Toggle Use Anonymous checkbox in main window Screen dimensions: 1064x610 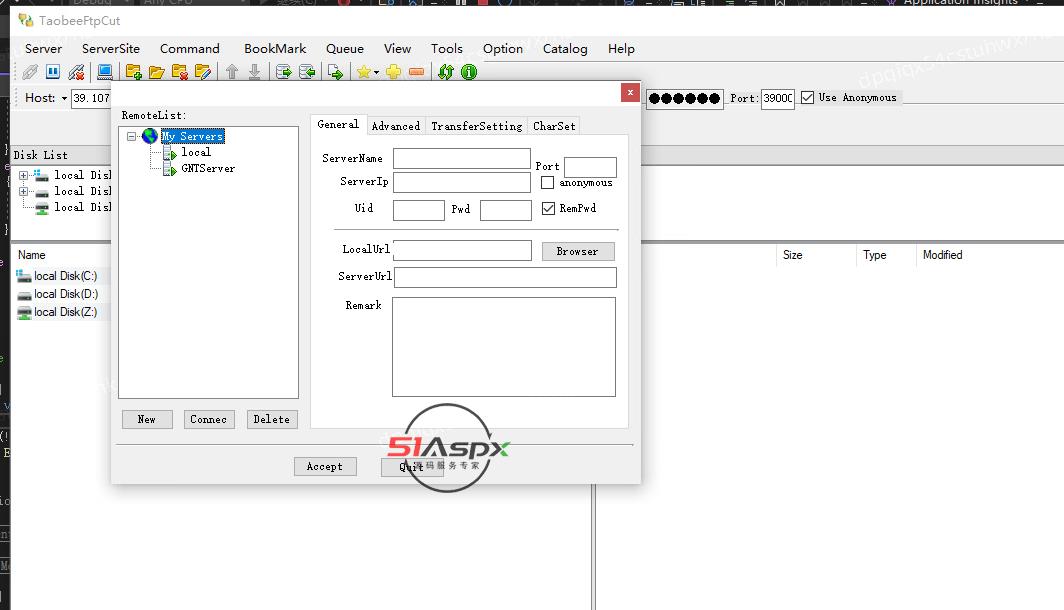pos(808,98)
